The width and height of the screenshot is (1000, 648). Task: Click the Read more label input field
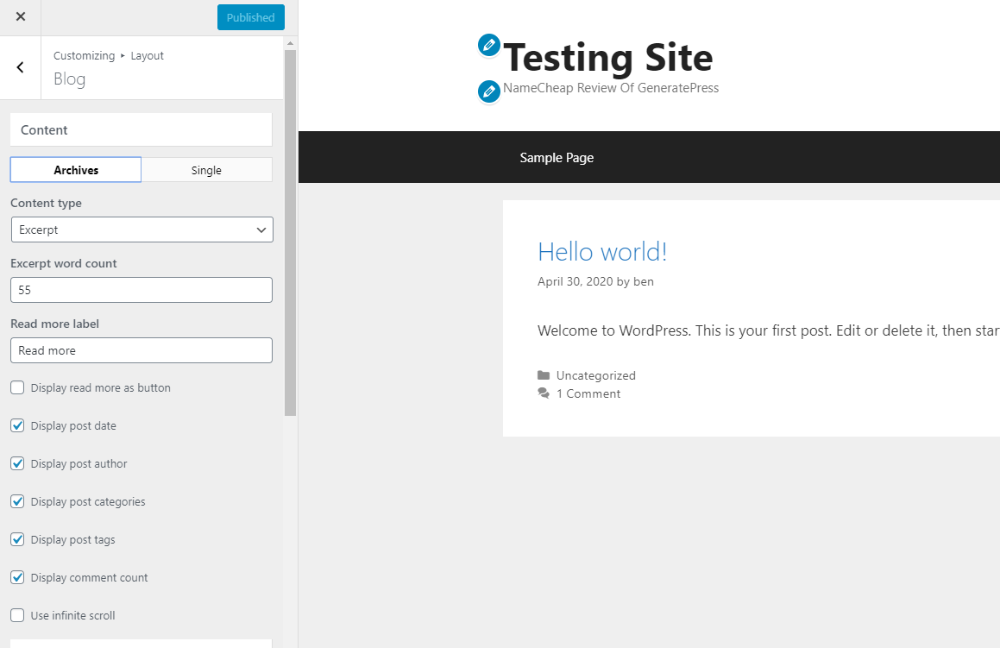[x=142, y=350]
